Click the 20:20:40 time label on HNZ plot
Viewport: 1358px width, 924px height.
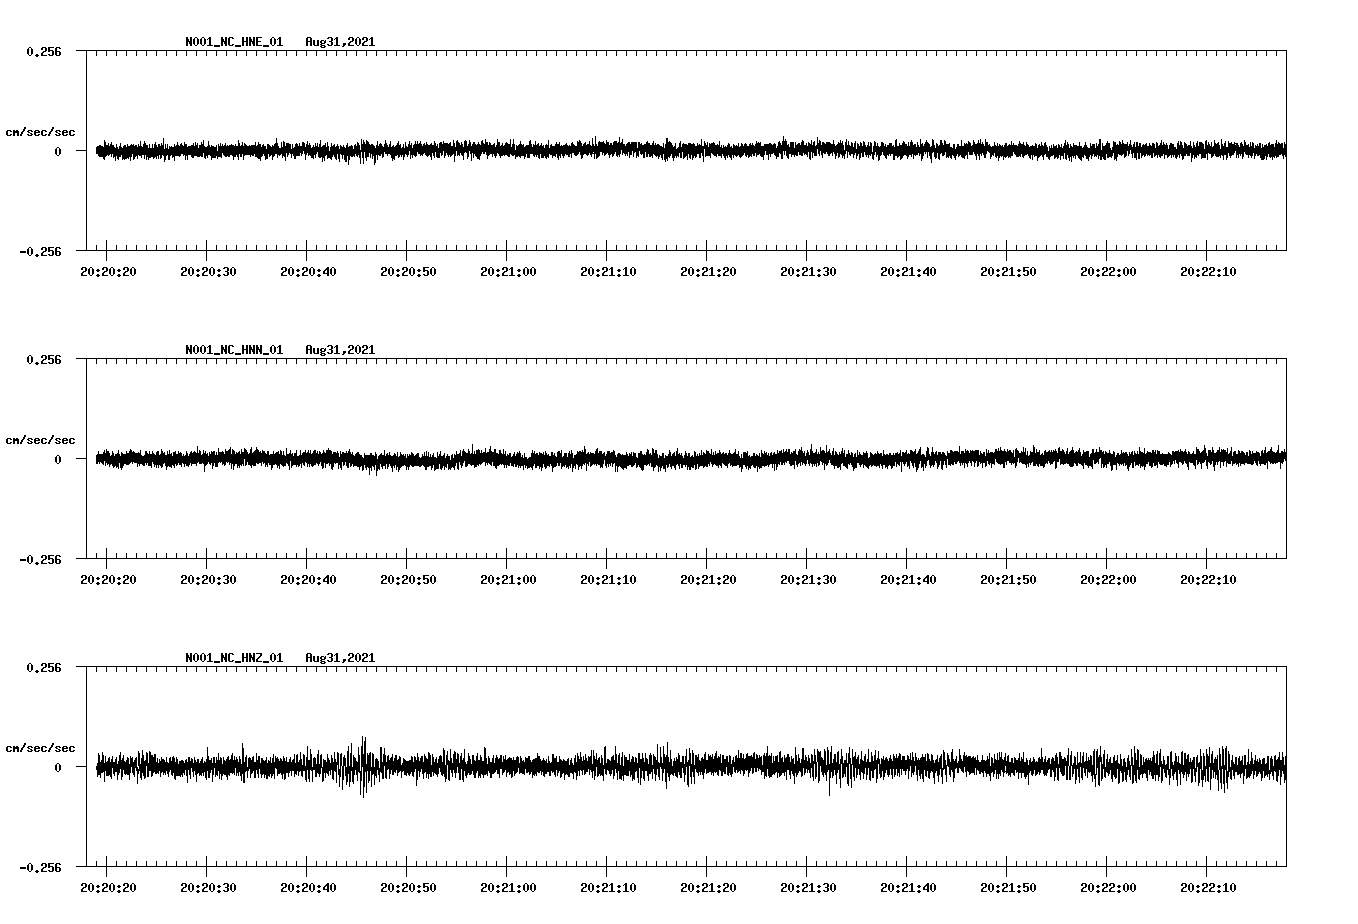(x=308, y=888)
